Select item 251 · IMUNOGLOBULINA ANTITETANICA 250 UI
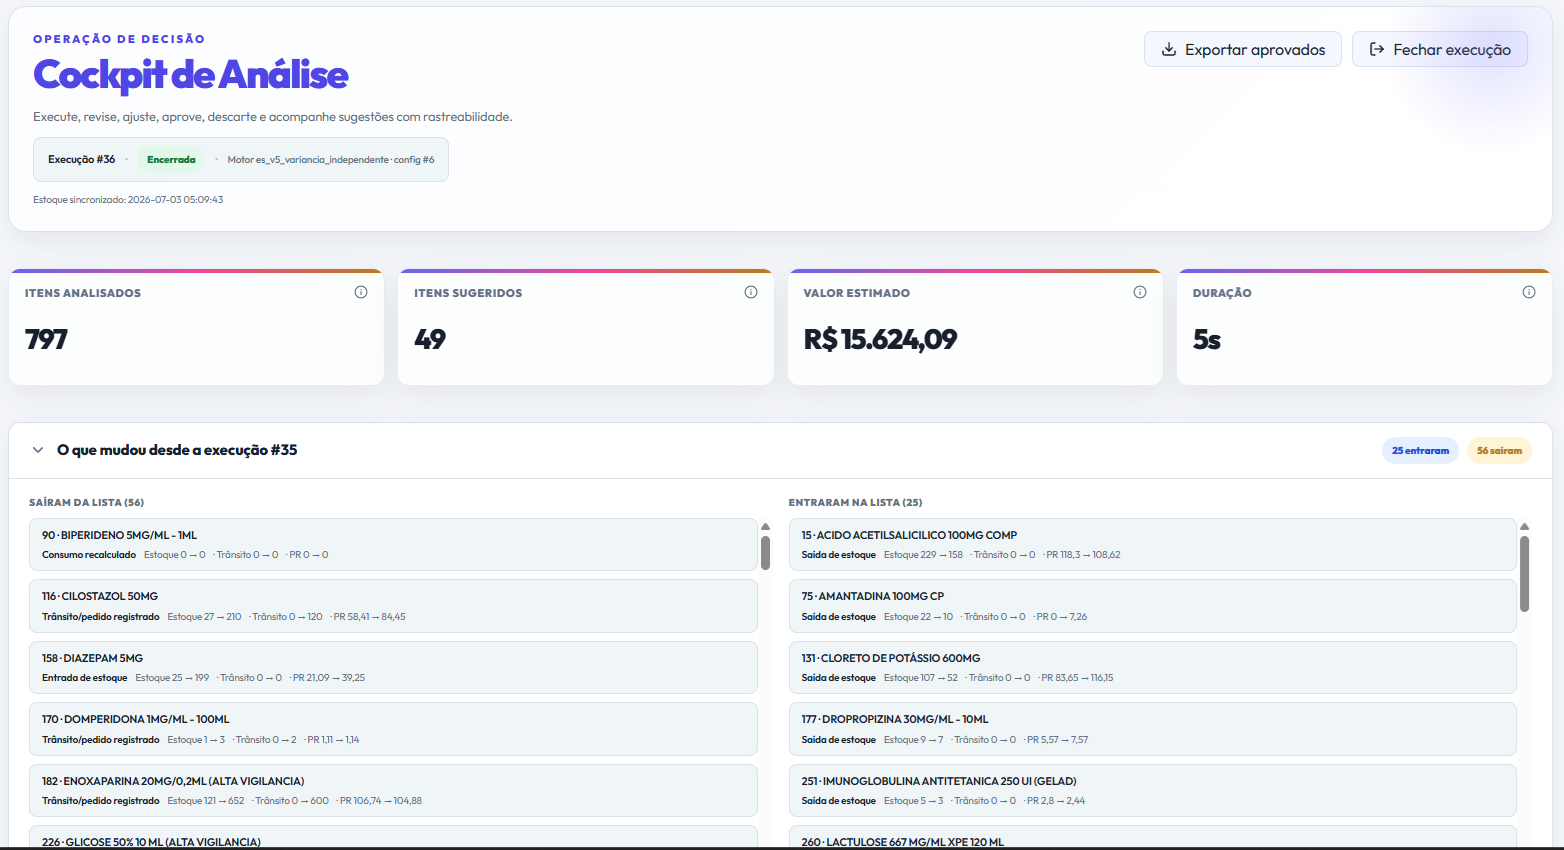This screenshot has width=1564, height=850. pos(1152,790)
